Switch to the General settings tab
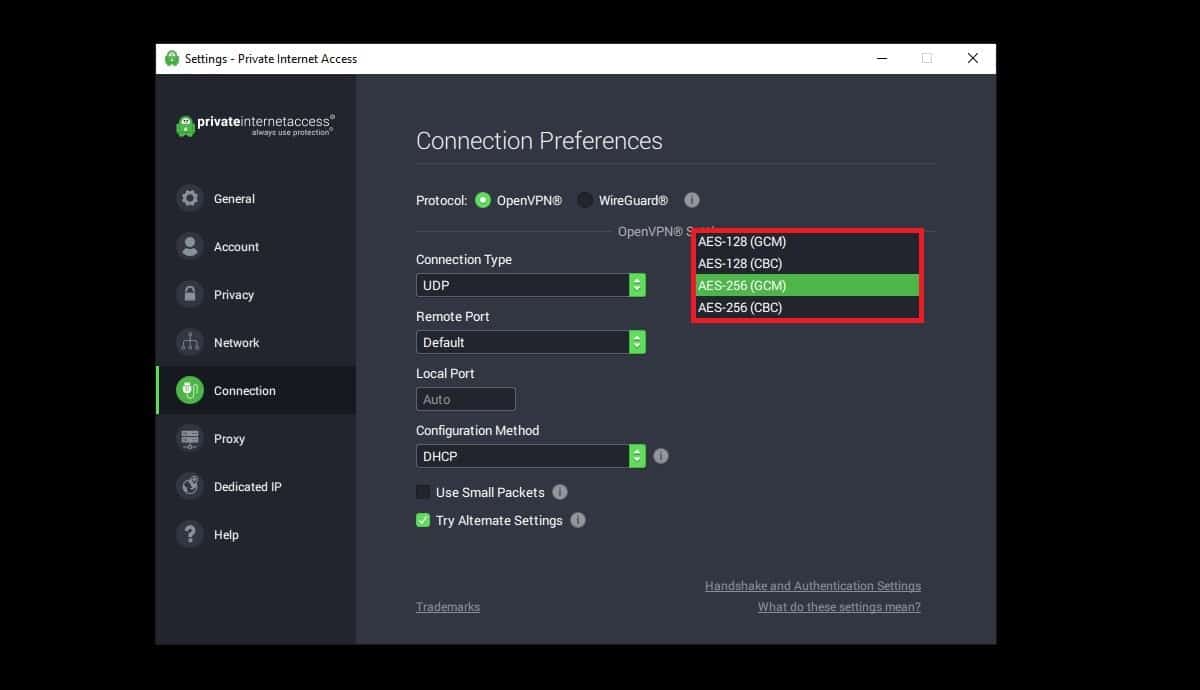 [x=256, y=198]
